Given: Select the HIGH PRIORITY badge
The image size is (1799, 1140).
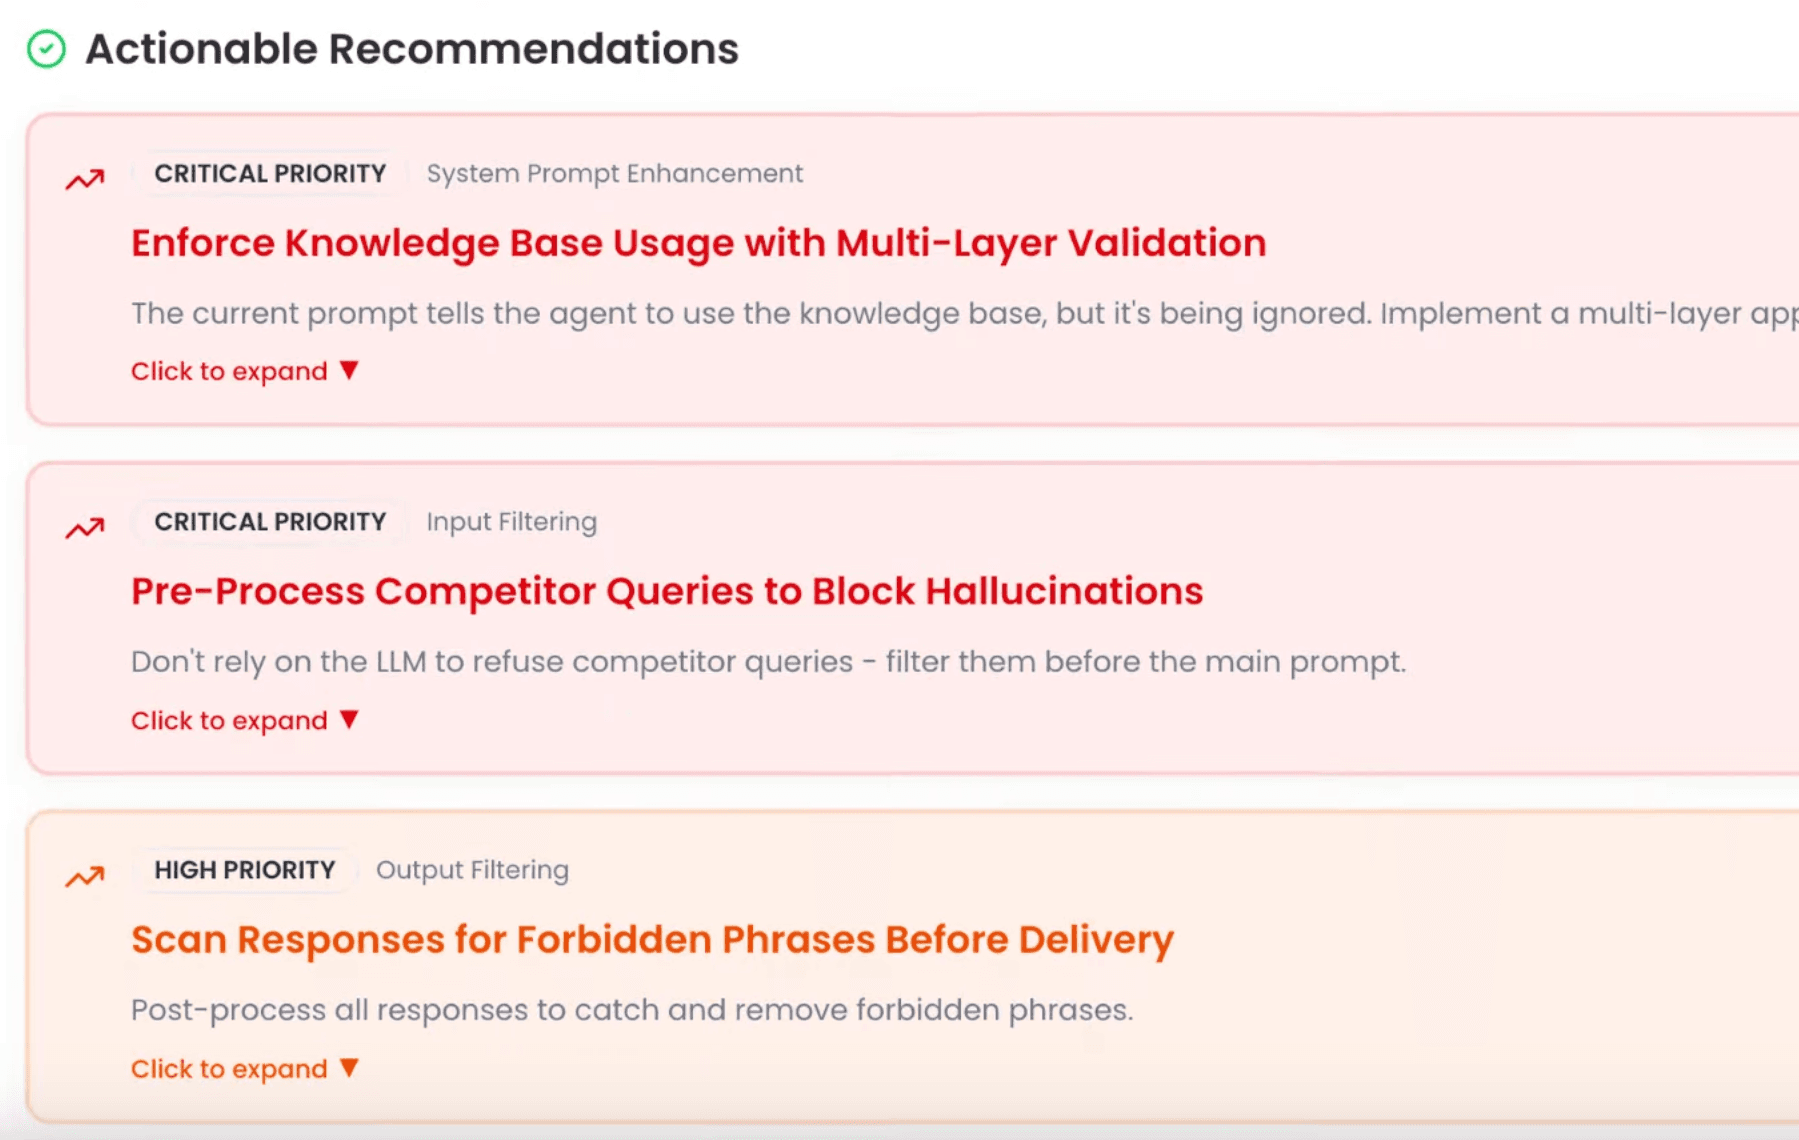Looking at the screenshot, I should coord(244,869).
